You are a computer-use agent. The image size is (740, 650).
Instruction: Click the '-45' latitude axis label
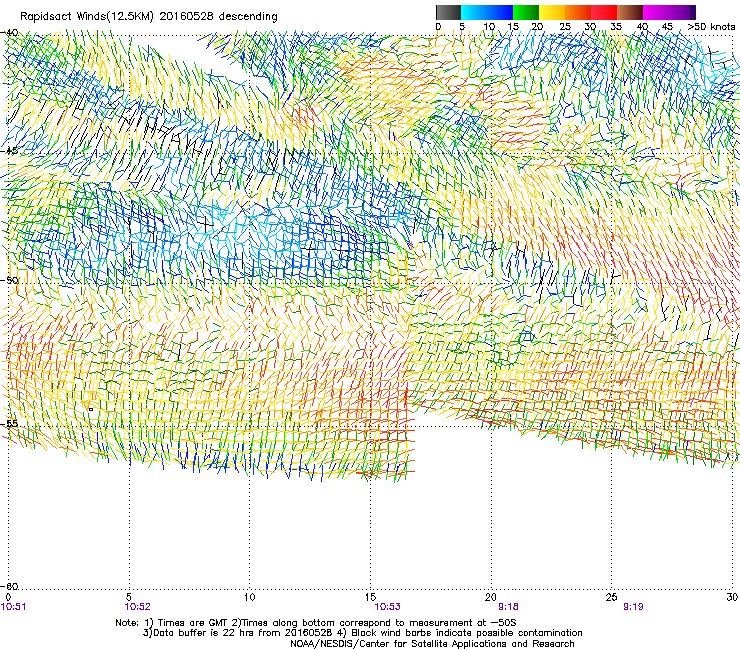10,151
